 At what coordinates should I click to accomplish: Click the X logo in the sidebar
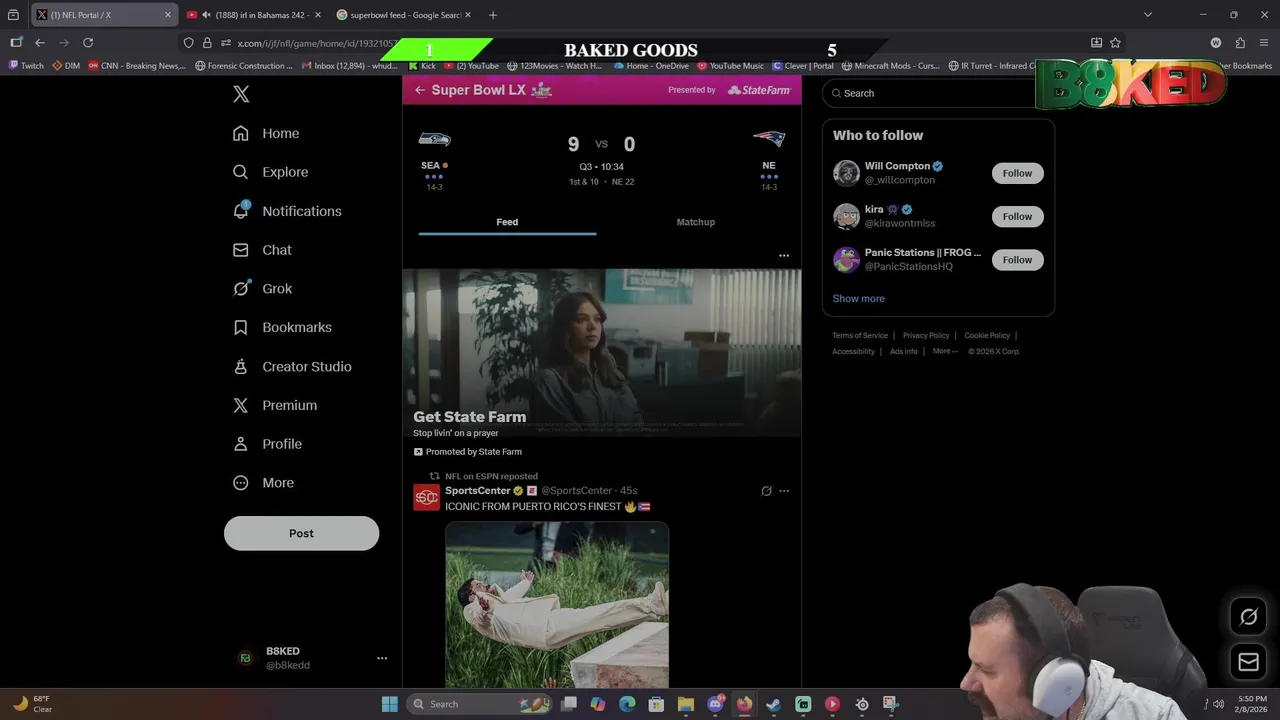[241, 94]
